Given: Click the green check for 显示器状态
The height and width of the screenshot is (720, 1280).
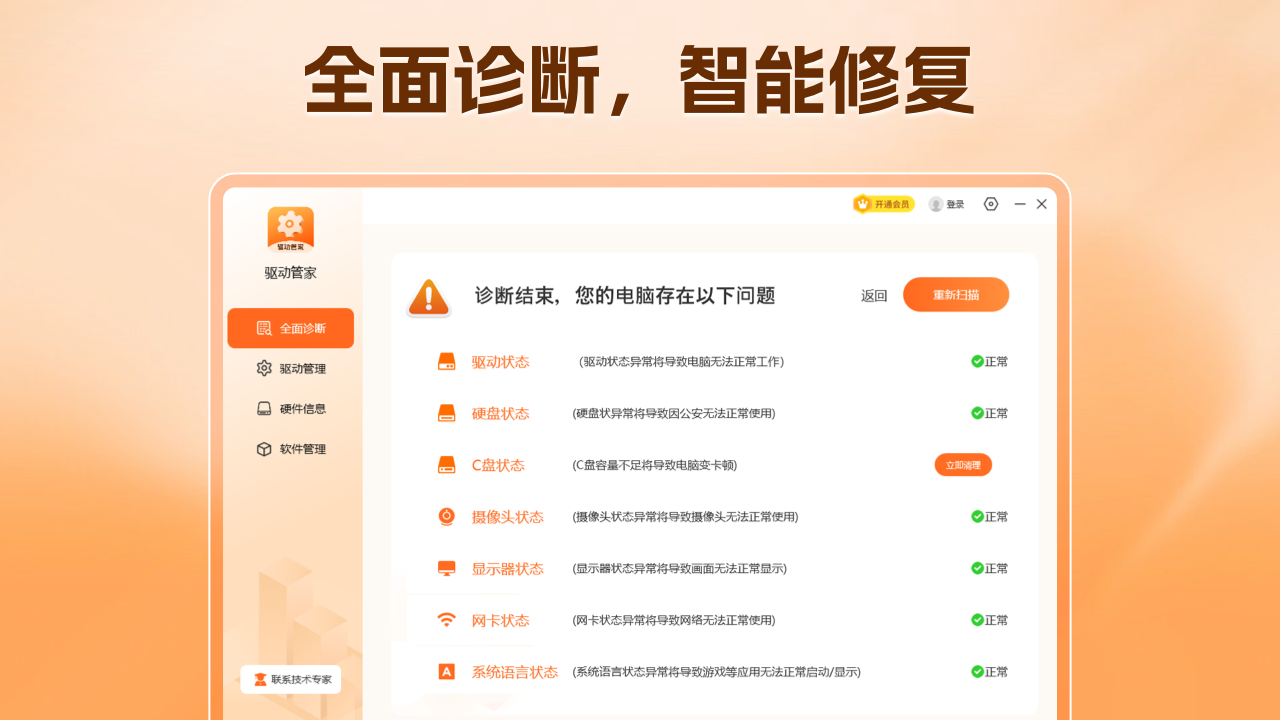Looking at the screenshot, I should tap(977, 568).
